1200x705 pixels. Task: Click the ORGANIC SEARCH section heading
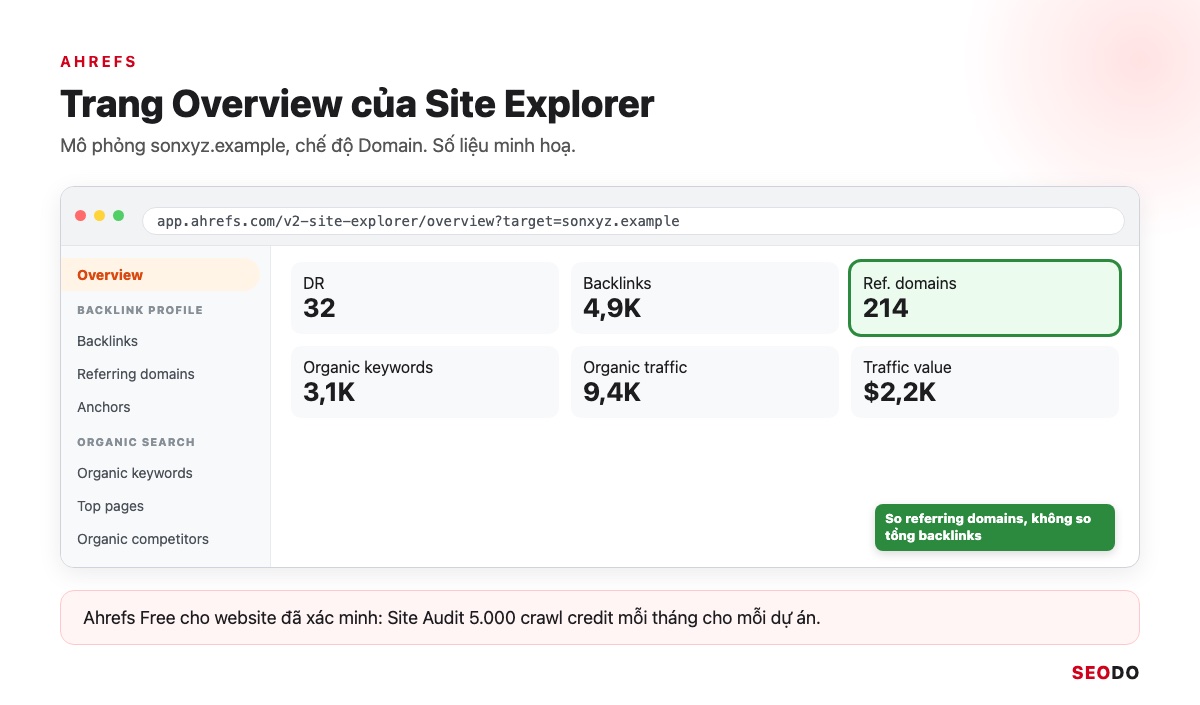[x=136, y=442]
